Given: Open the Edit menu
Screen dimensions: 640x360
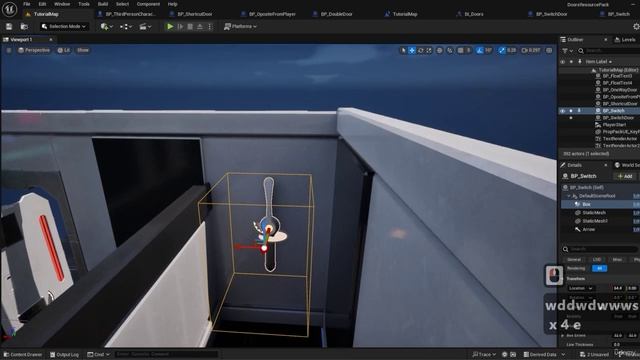Looking at the screenshot, I should click(x=42, y=4).
